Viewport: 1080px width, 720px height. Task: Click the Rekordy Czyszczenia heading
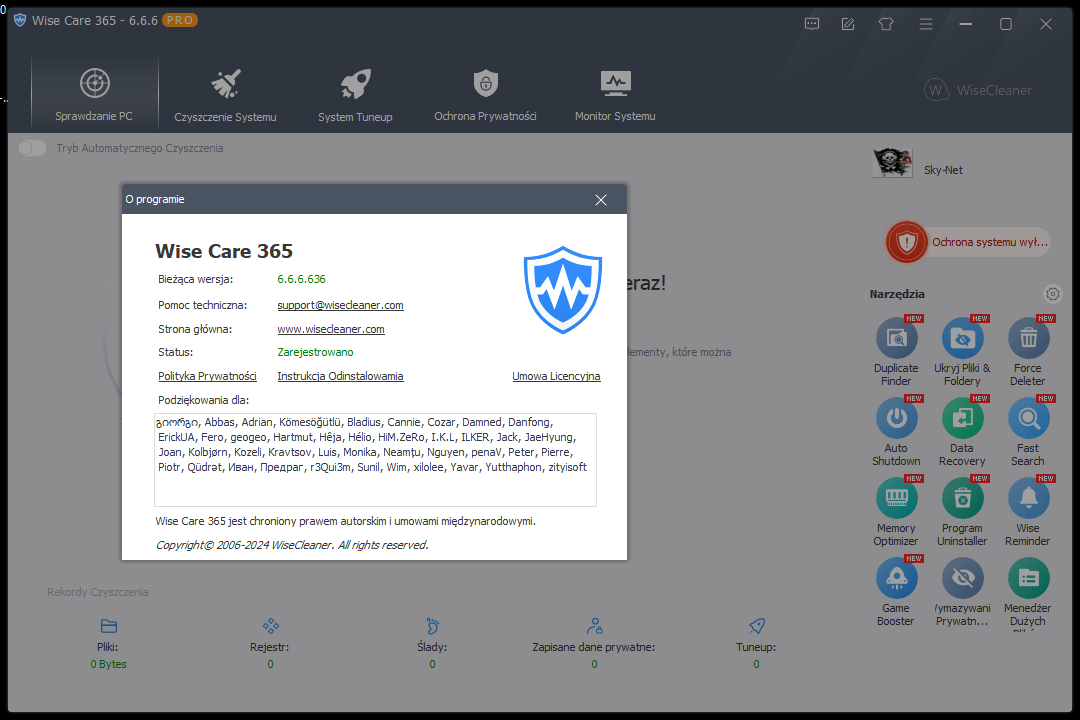coord(98,592)
